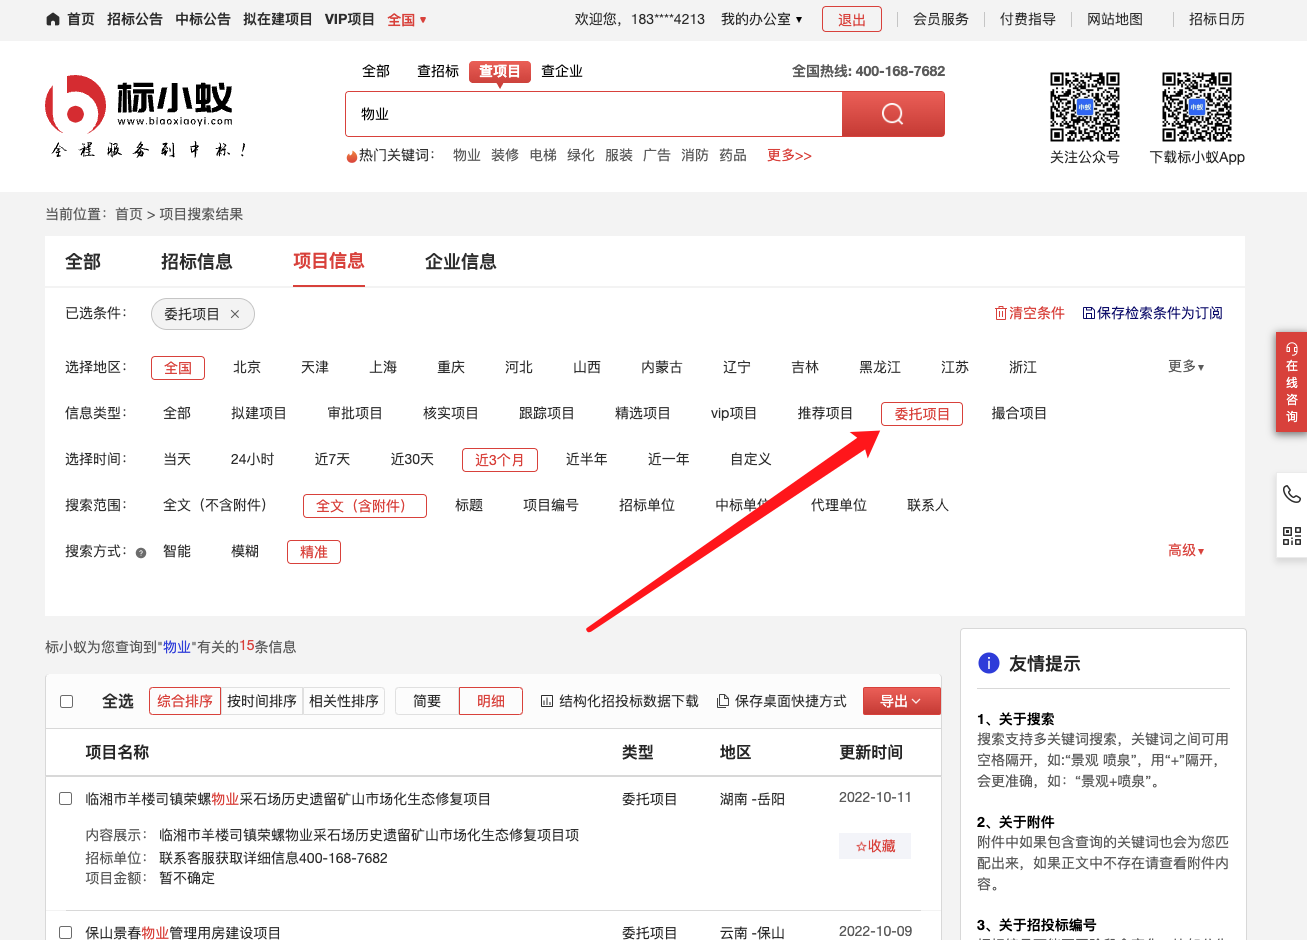1307x940 pixels.
Task: Click the 结构化招投标数据下载 icon link
Action: (x=547, y=701)
